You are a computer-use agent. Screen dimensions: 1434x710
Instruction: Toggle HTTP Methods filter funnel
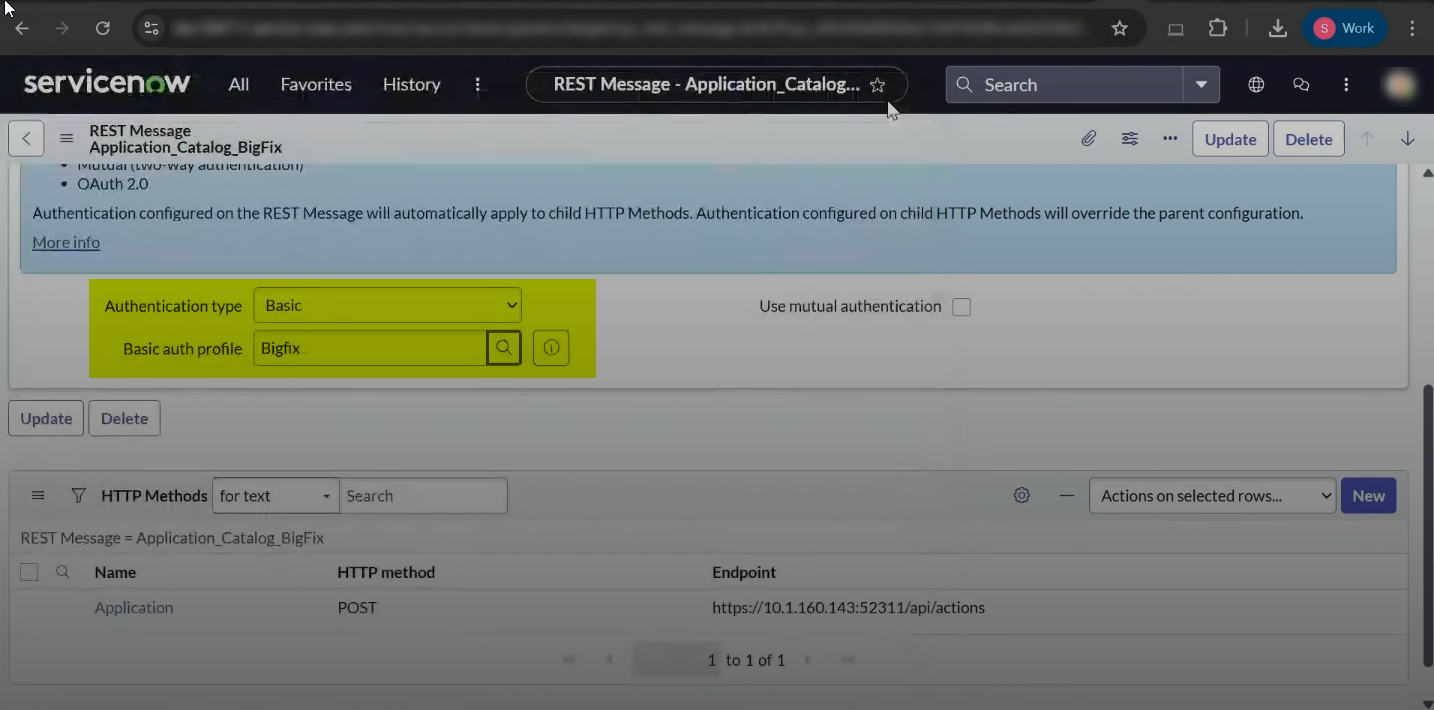78,495
